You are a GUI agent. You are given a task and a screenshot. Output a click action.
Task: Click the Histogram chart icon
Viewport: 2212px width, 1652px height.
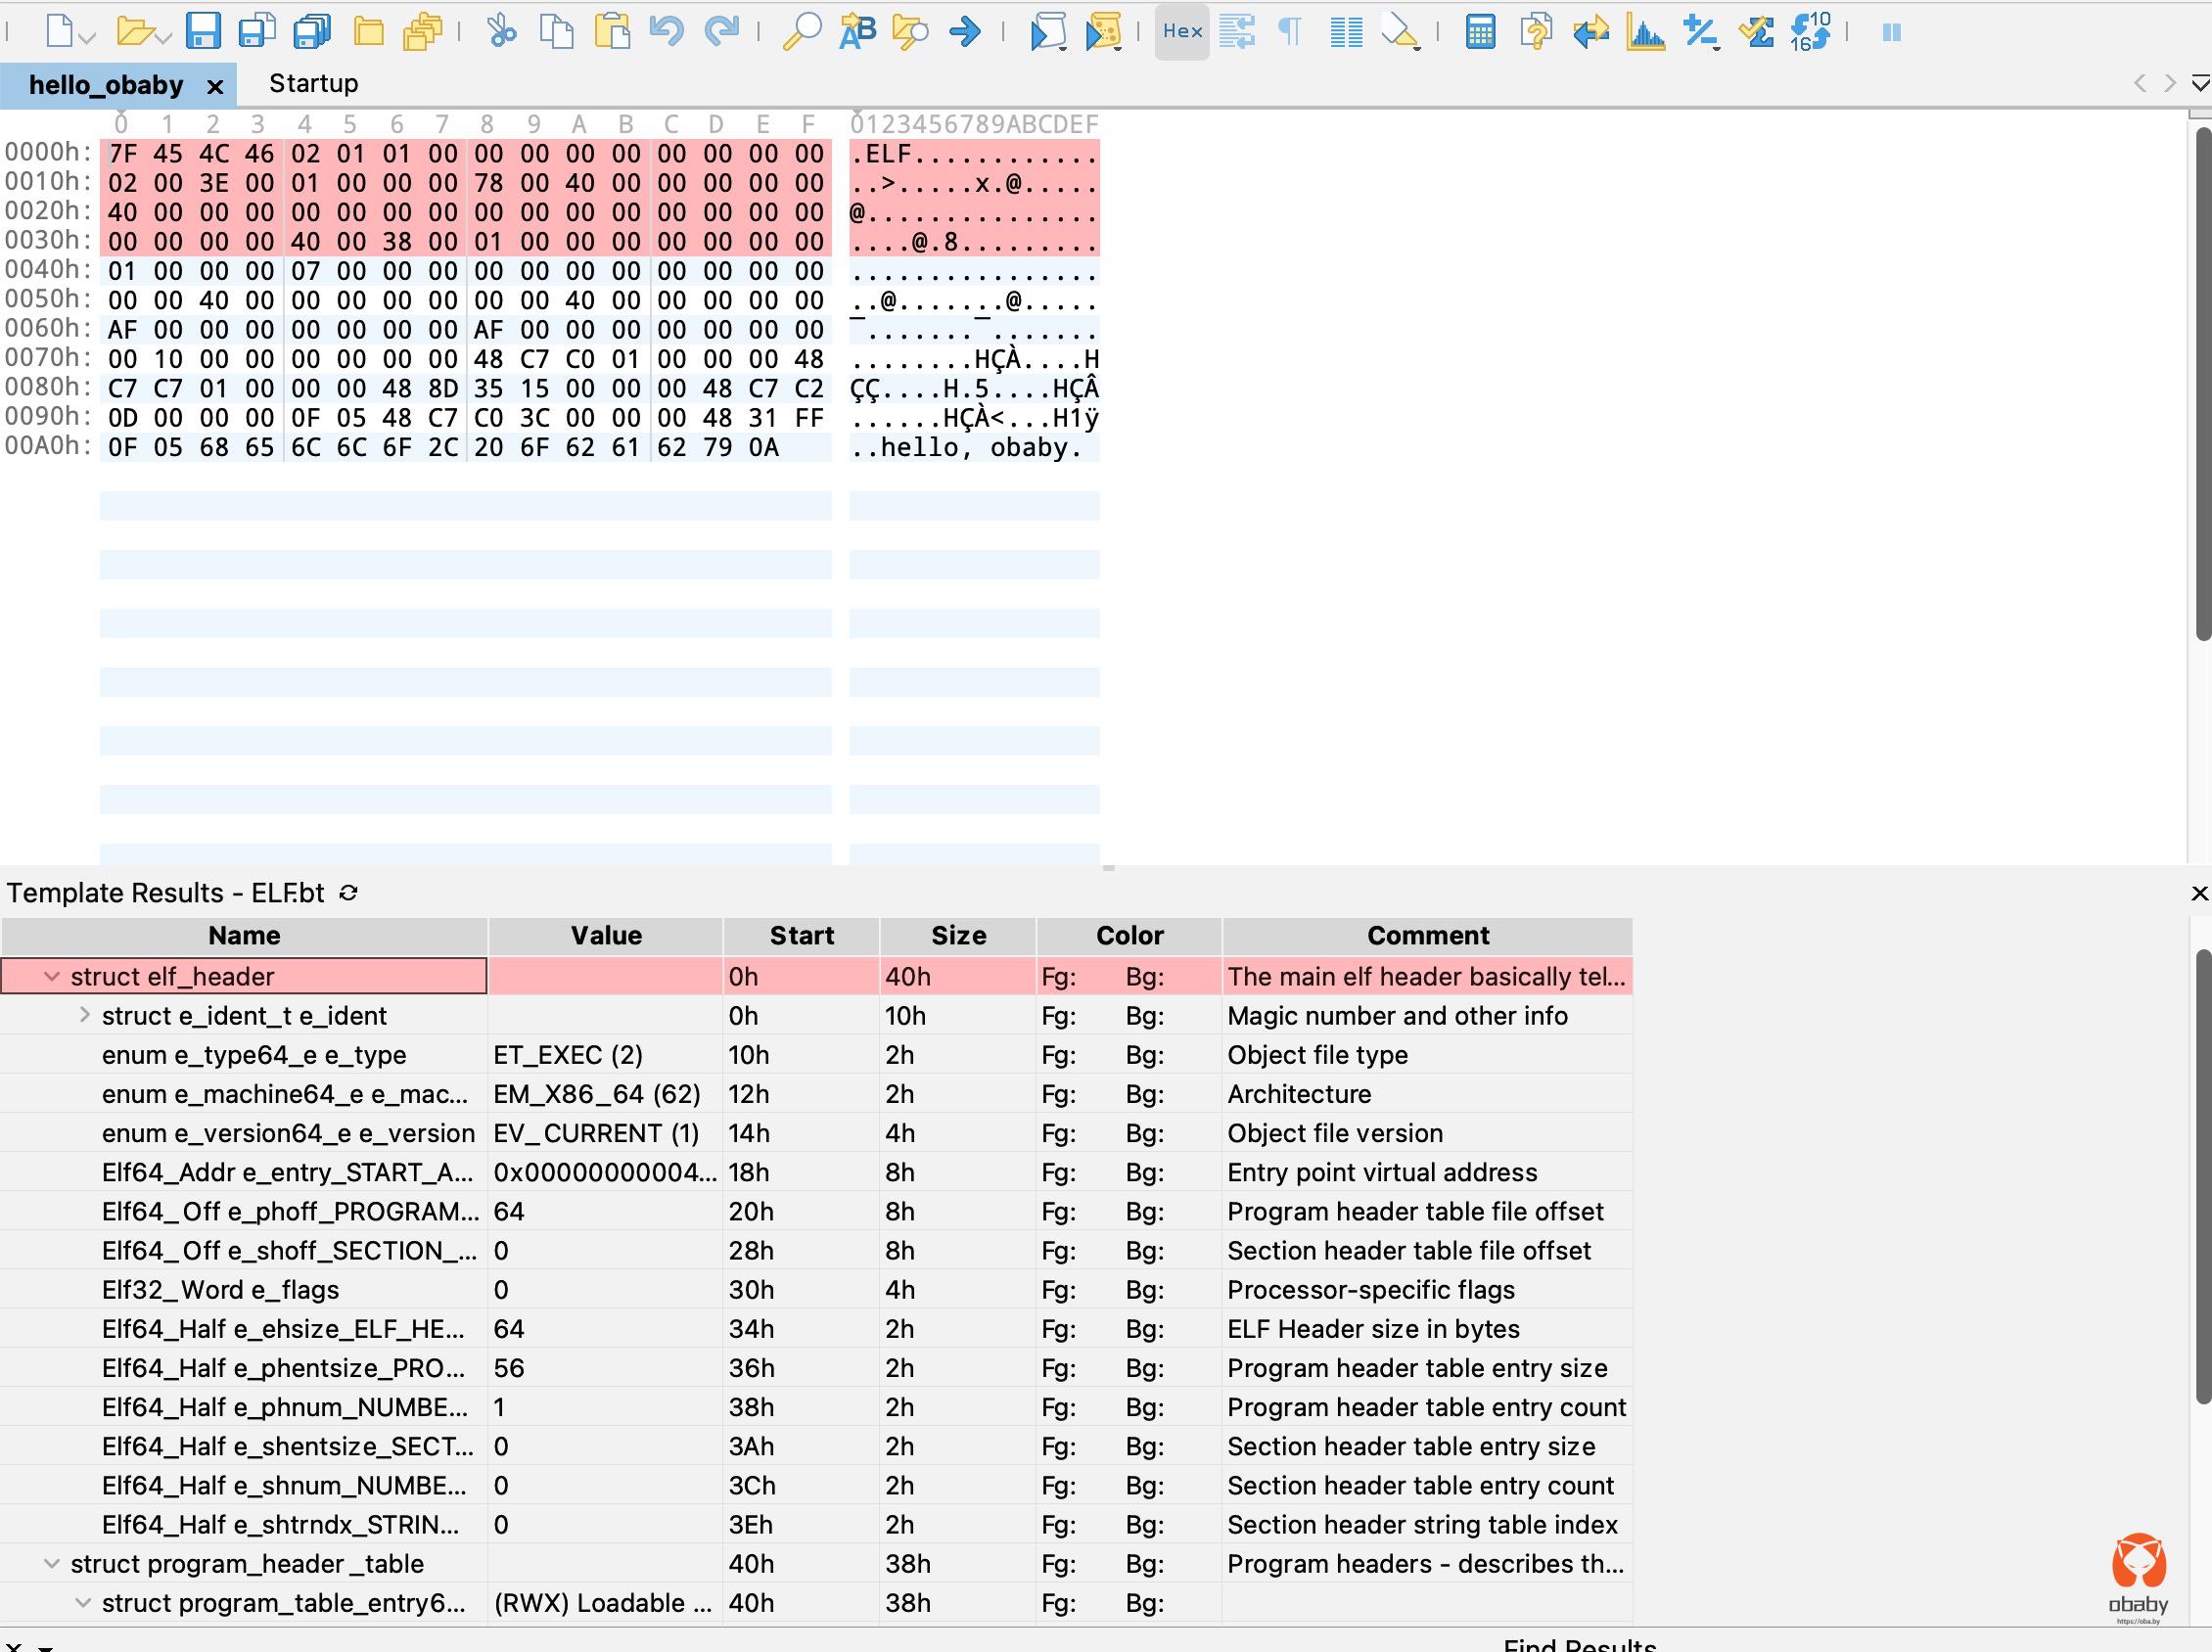click(1645, 32)
